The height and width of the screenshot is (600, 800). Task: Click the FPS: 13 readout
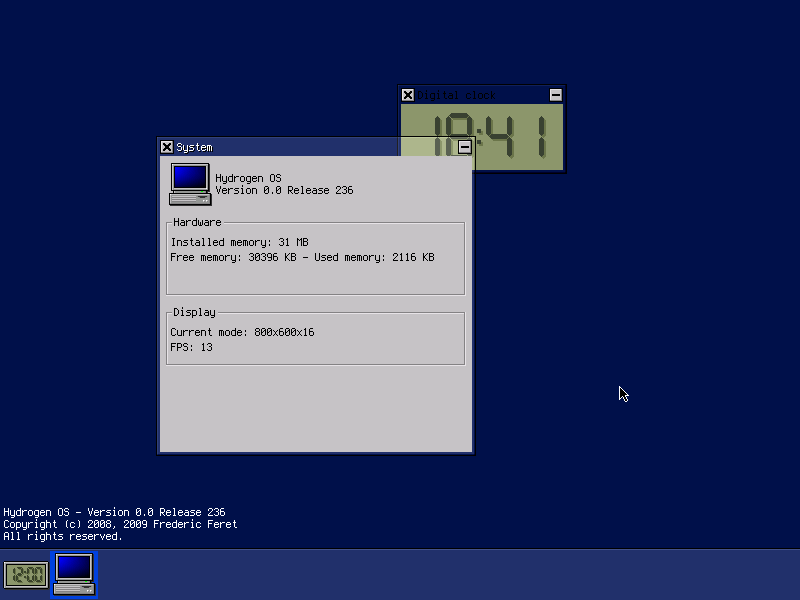[x=191, y=347]
